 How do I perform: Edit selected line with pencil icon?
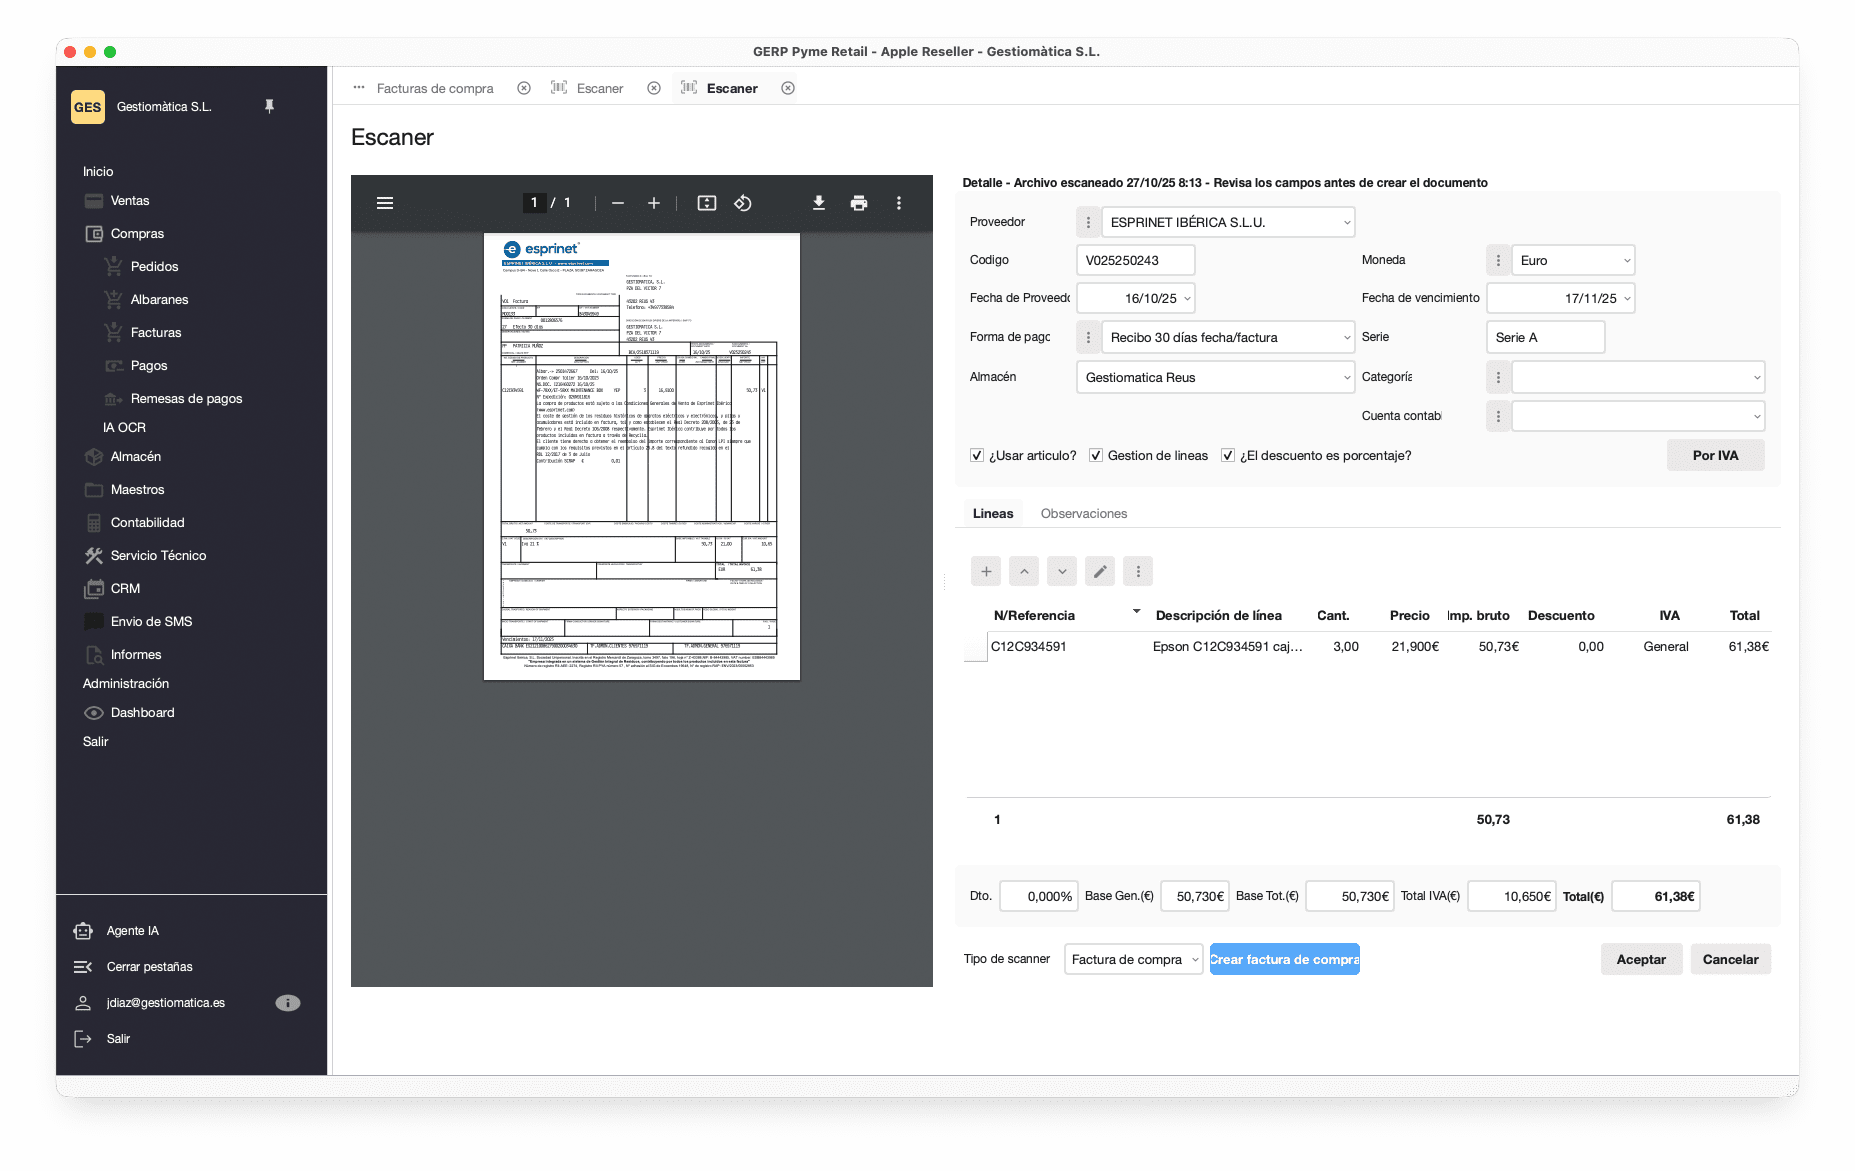click(1100, 571)
